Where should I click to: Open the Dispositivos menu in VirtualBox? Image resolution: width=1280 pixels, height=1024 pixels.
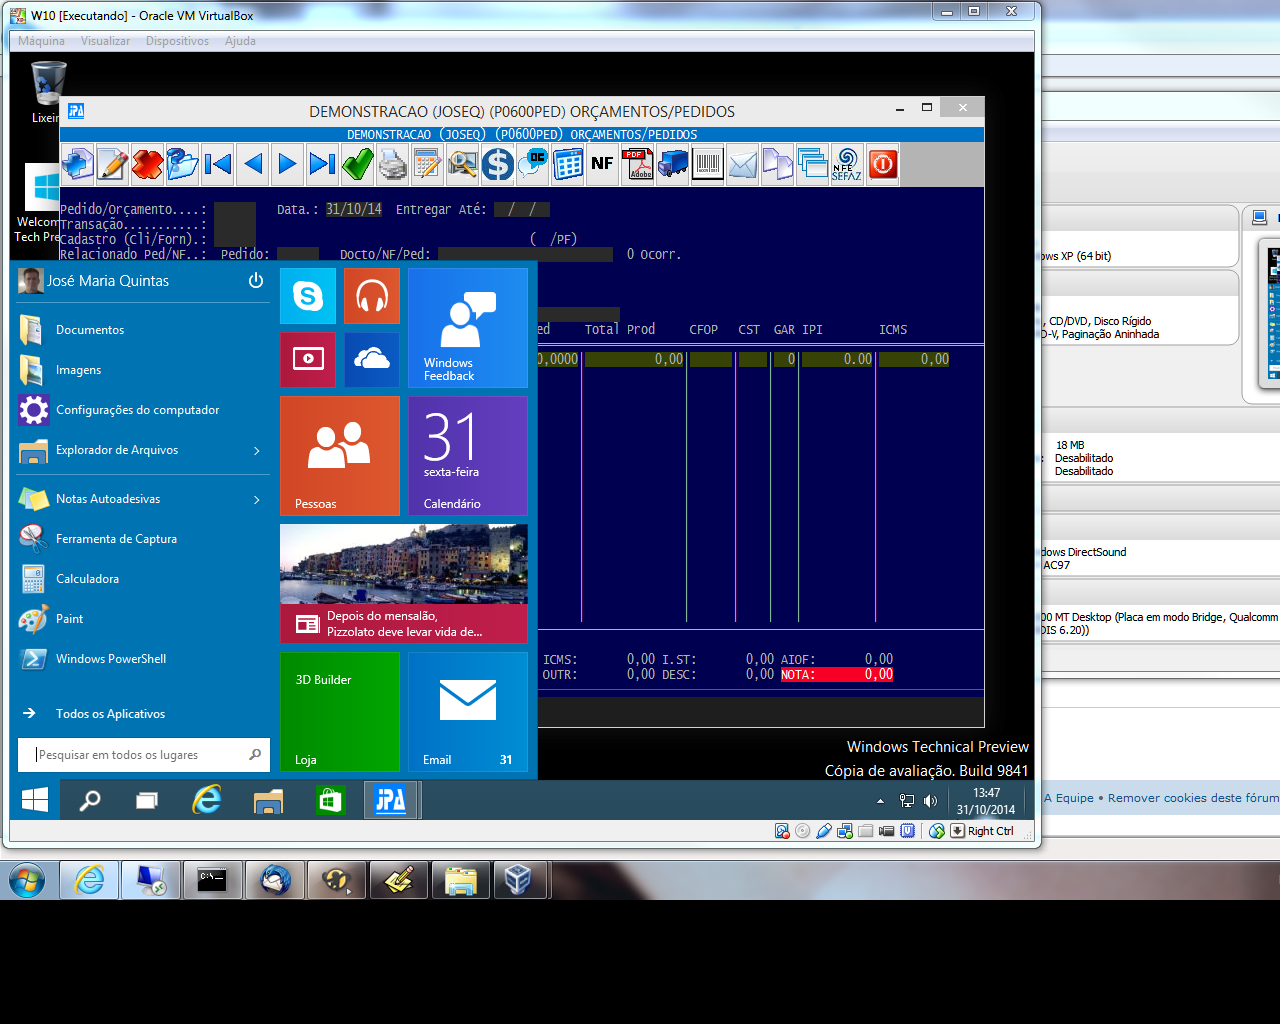pyautogui.click(x=177, y=41)
